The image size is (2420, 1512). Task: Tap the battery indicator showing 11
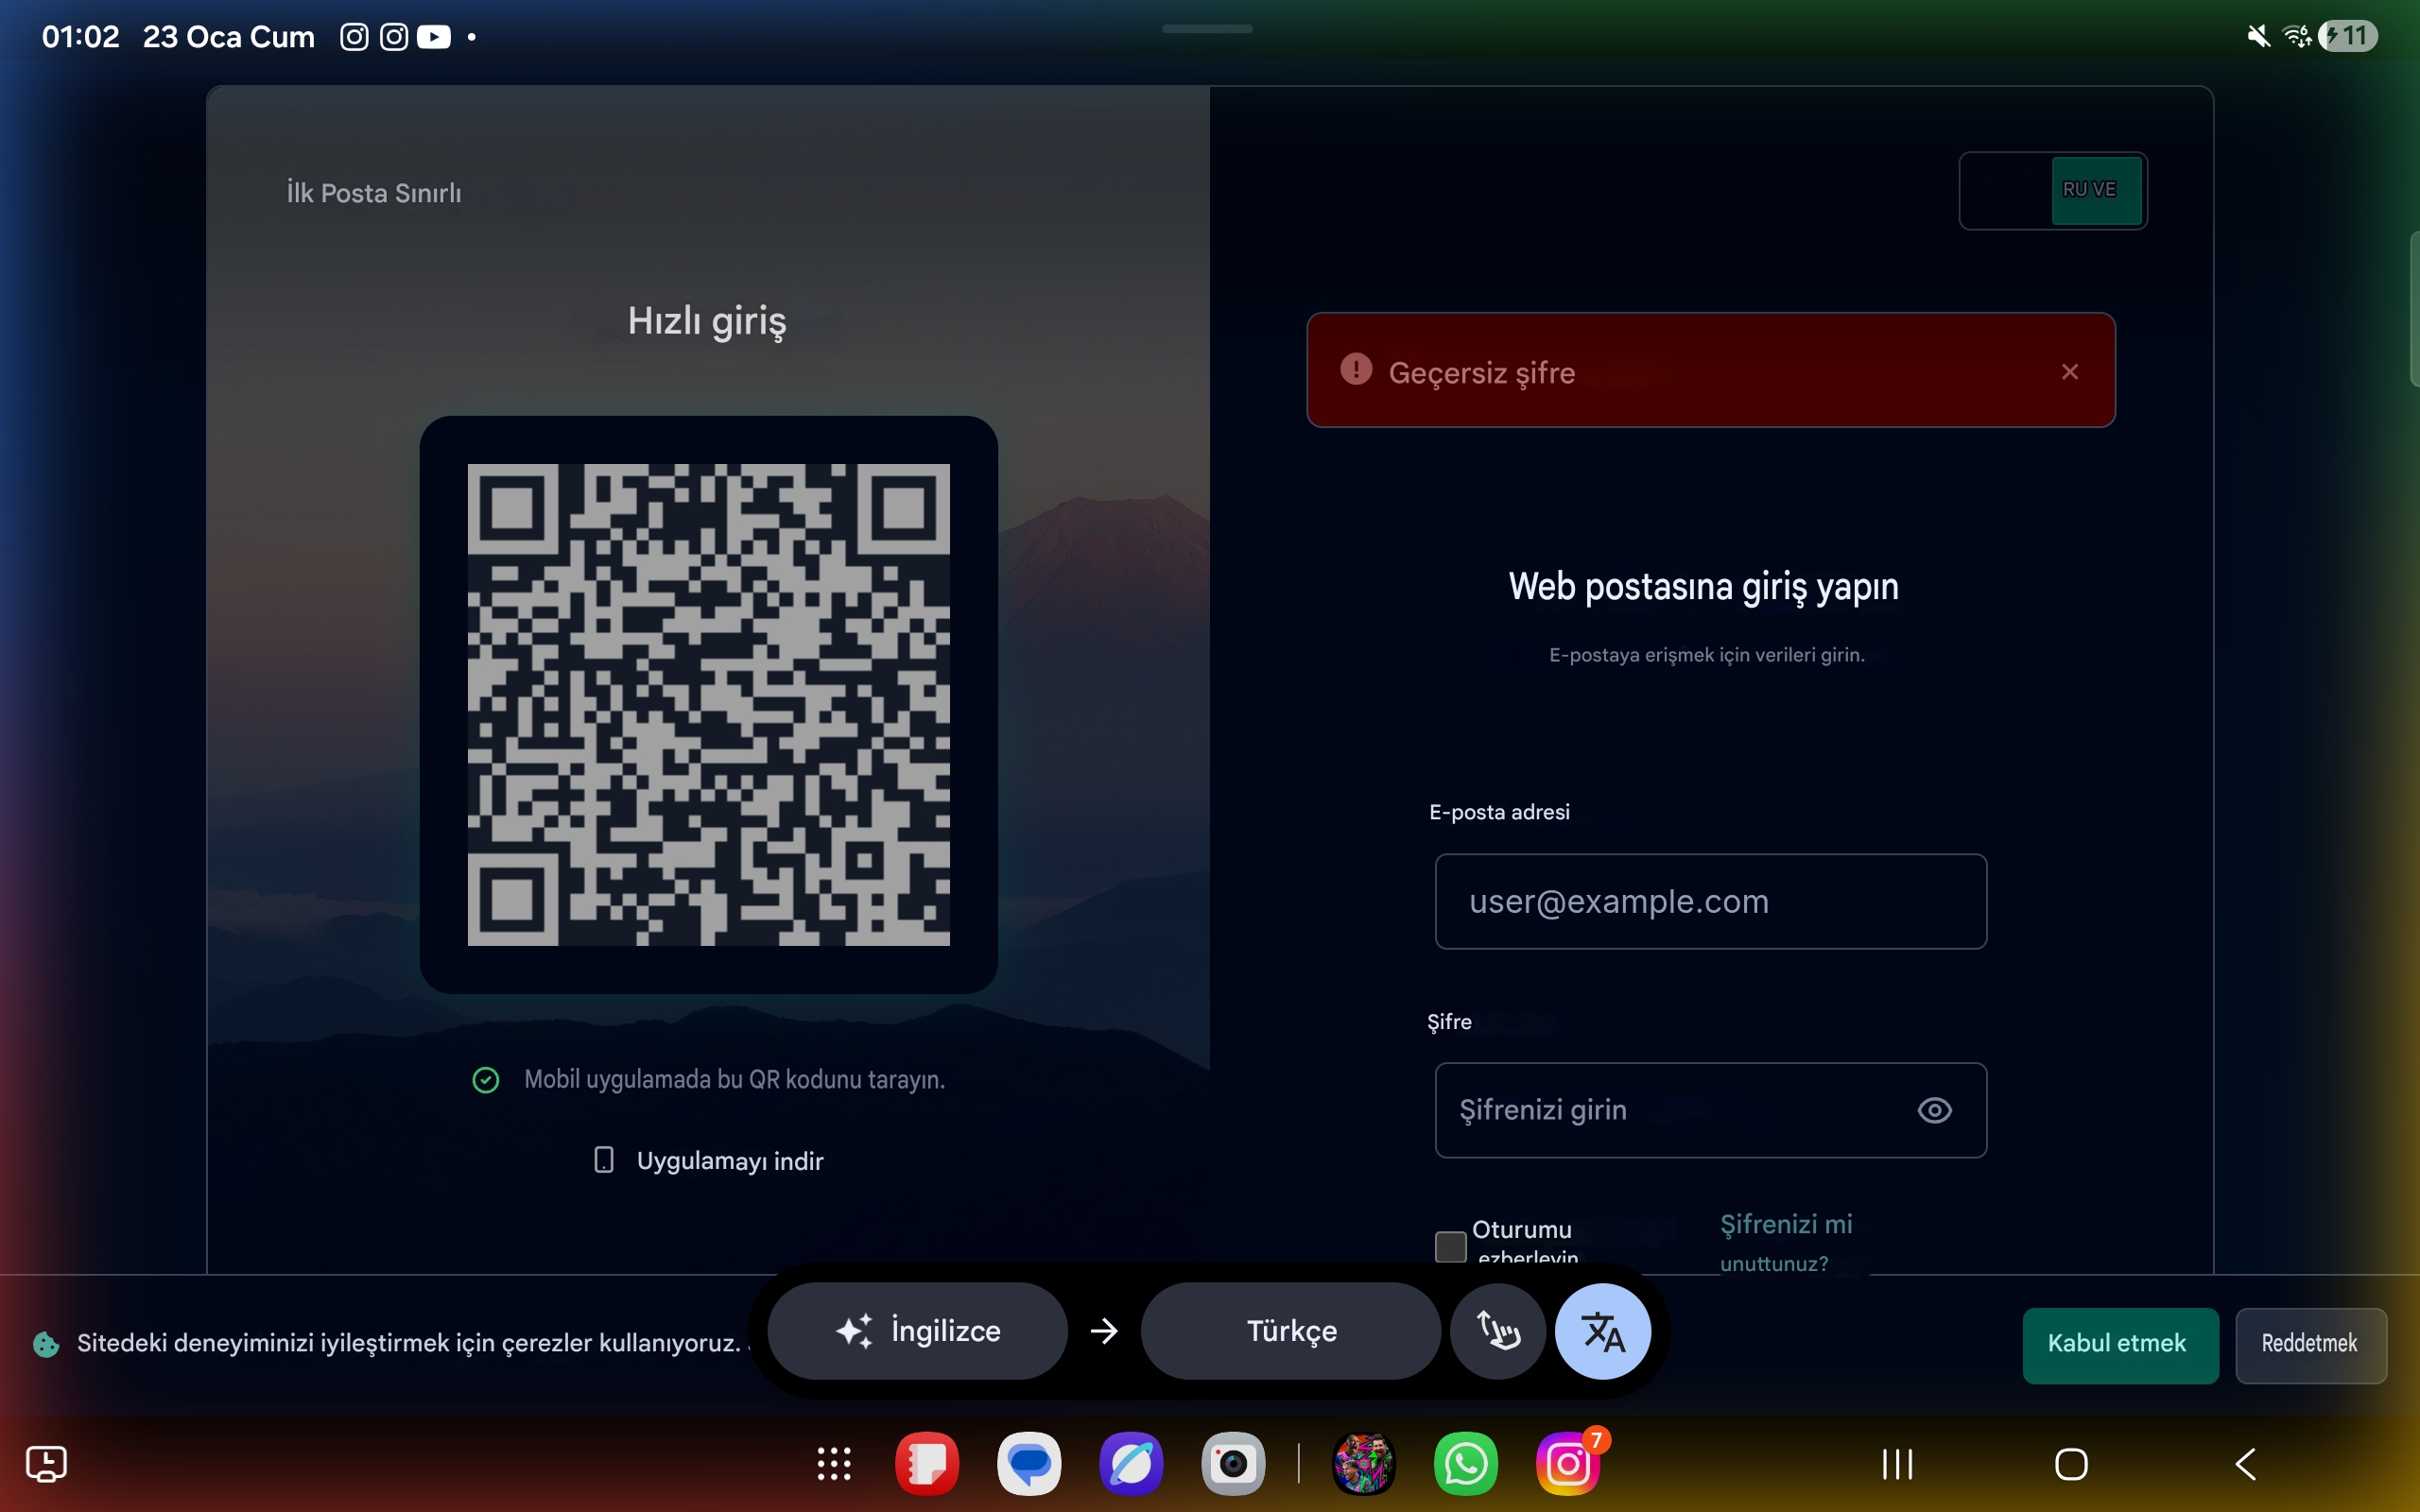click(x=2348, y=36)
